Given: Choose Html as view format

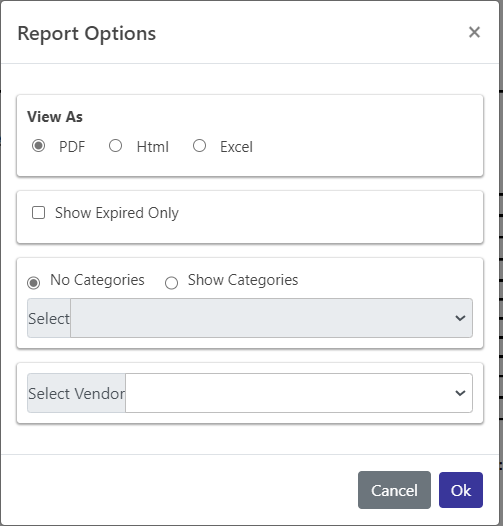Looking at the screenshot, I should (115, 146).
